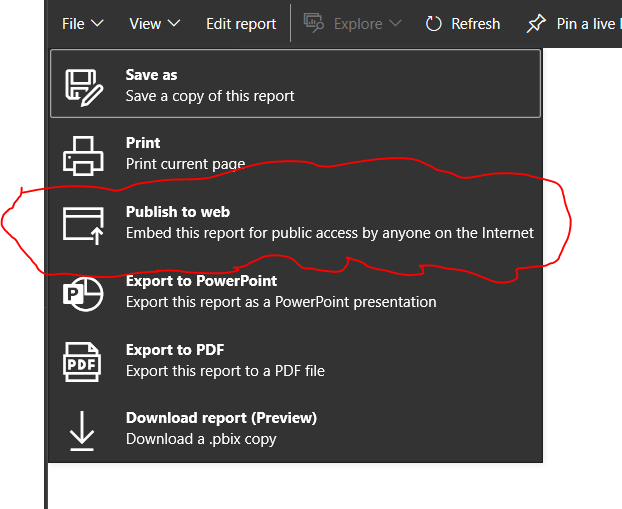This screenshot has width=622, height=509.
Task: Click Edit report
Action: coord(241,24)
